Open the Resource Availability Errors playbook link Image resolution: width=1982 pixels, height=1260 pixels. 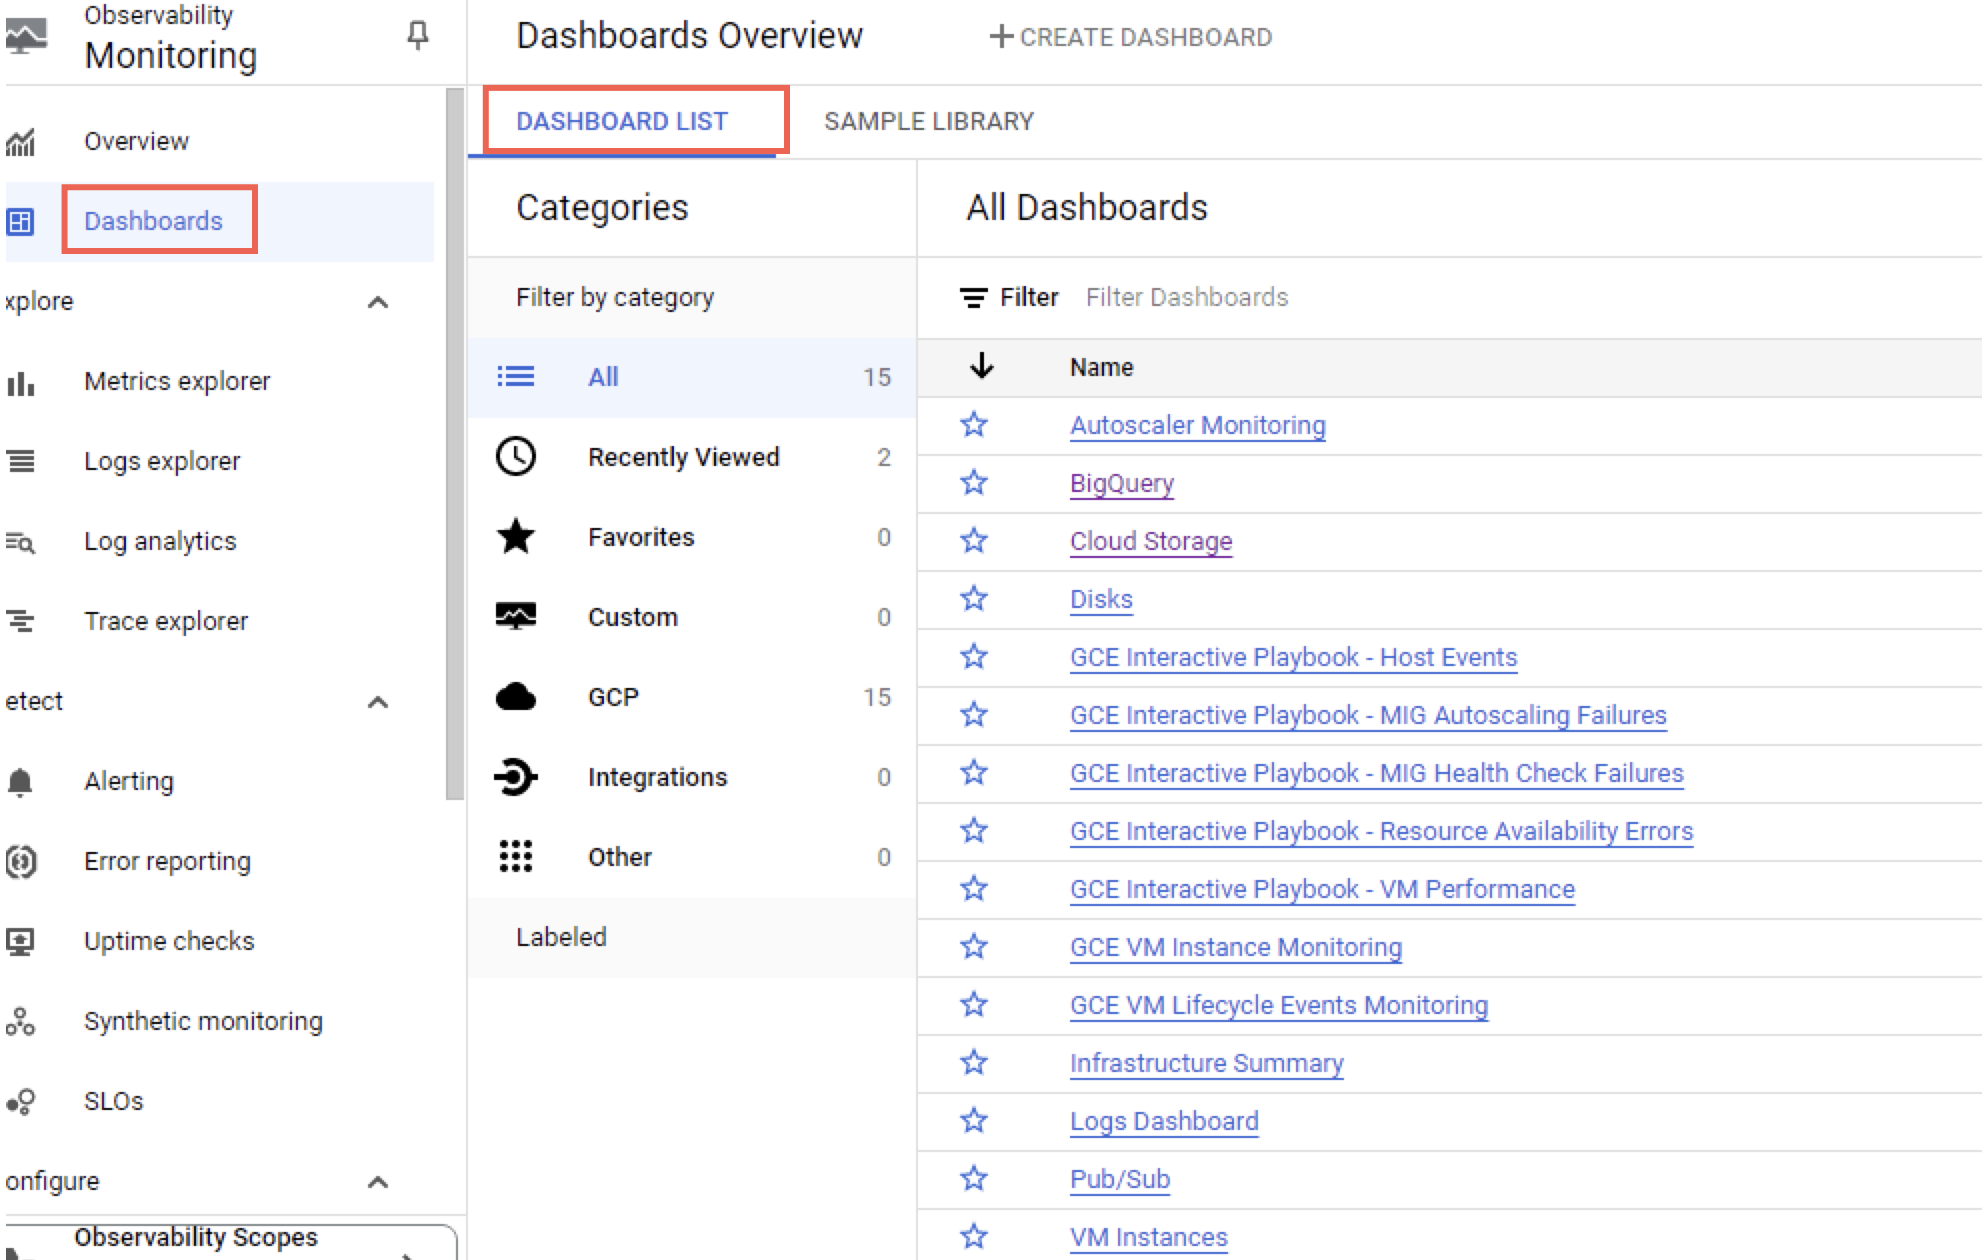1381,831
